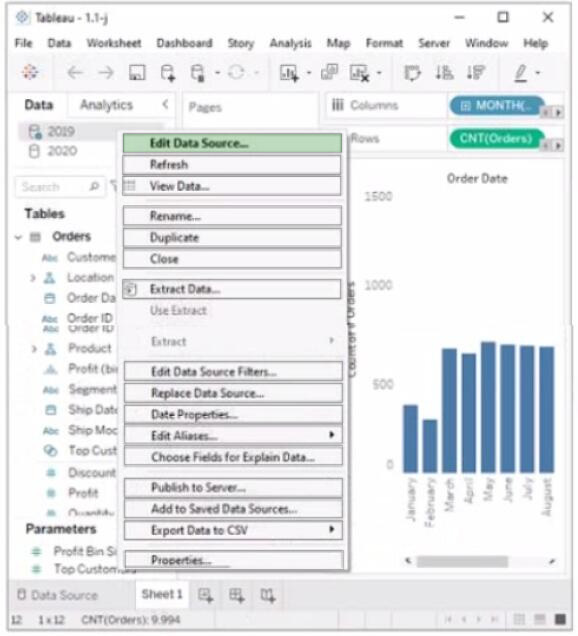Switch to the Analytics pane tab
This screenshot has width=578, height=636.
point(106,105)
